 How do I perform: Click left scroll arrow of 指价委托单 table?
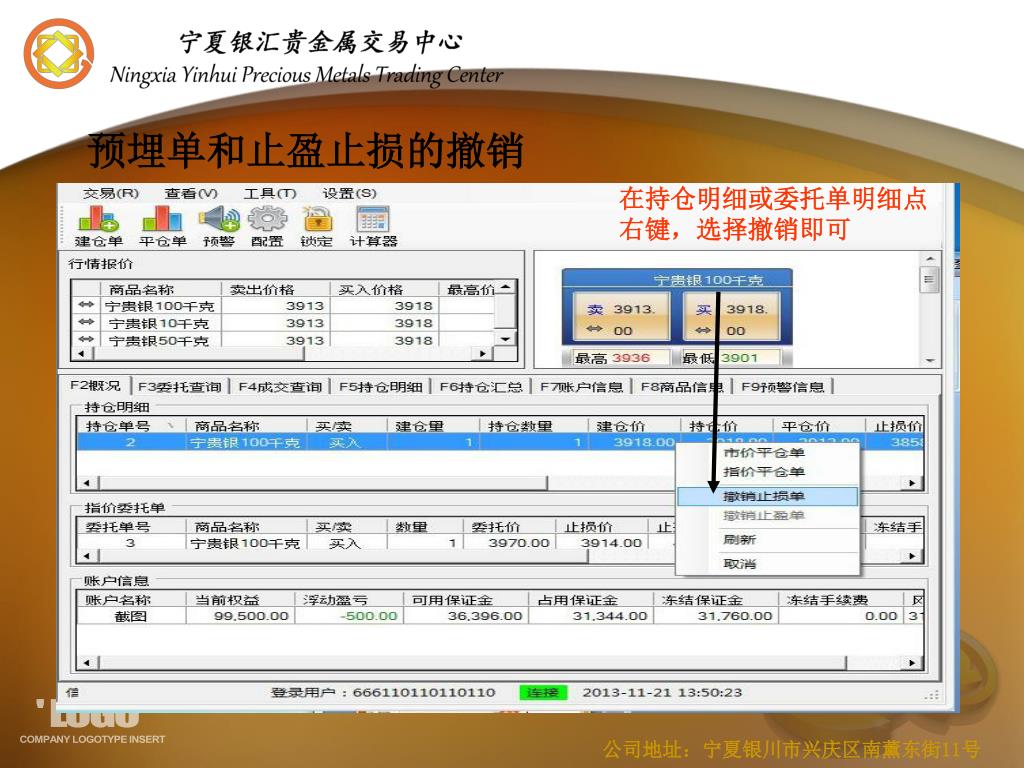click(x=88, y=556)
